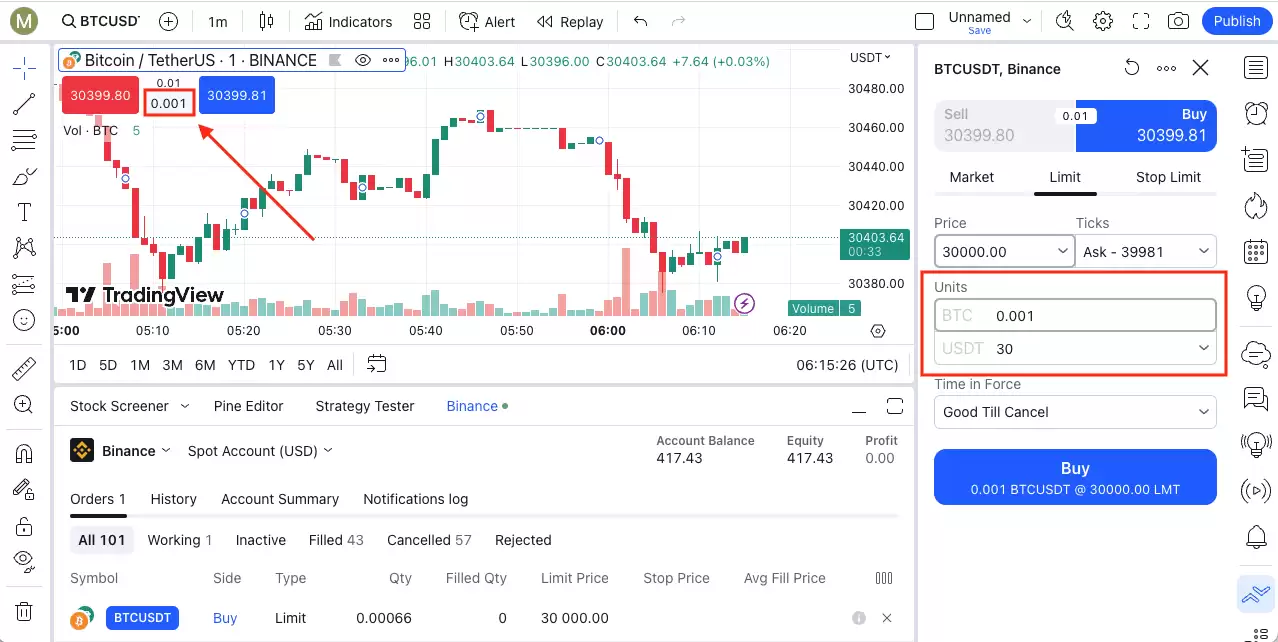Viewport: 1278px width, 642px height.
Task: Open quick search icon
Action: [1064, 21]
